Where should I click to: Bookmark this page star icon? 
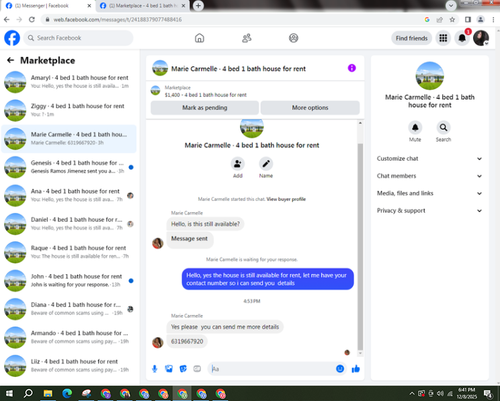click(452, 20)
